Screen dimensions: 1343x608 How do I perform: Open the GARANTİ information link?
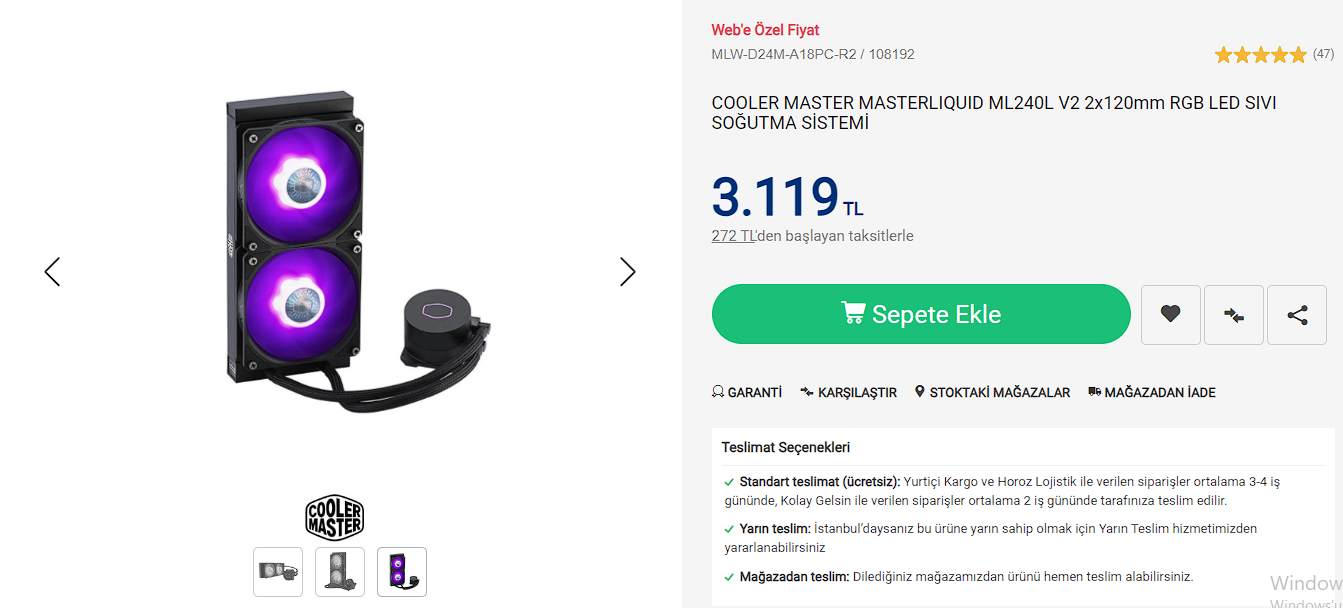pos(747,393)
